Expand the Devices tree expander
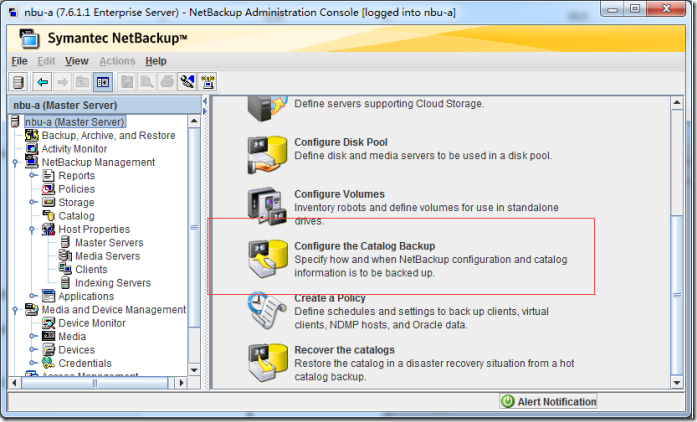 click(32, 350)
